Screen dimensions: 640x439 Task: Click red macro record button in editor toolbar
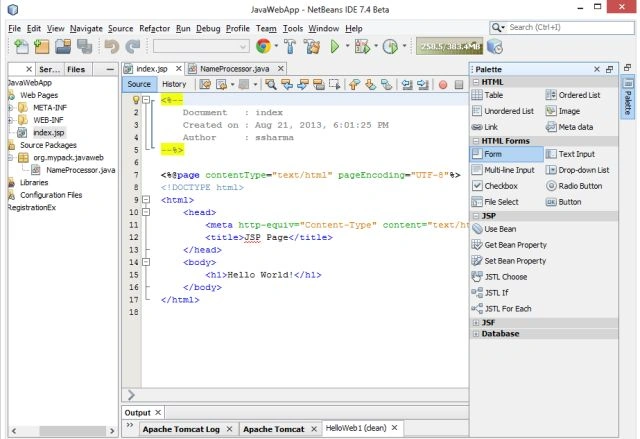pyautogui.click(x=443, y=84)
